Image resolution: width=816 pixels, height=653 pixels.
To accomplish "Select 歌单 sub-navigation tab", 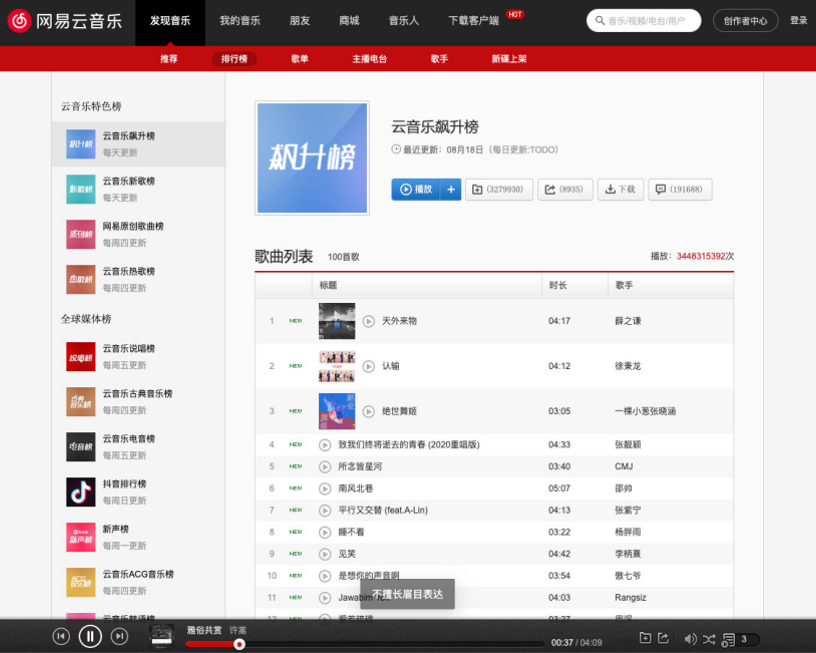I will point(300,59).
